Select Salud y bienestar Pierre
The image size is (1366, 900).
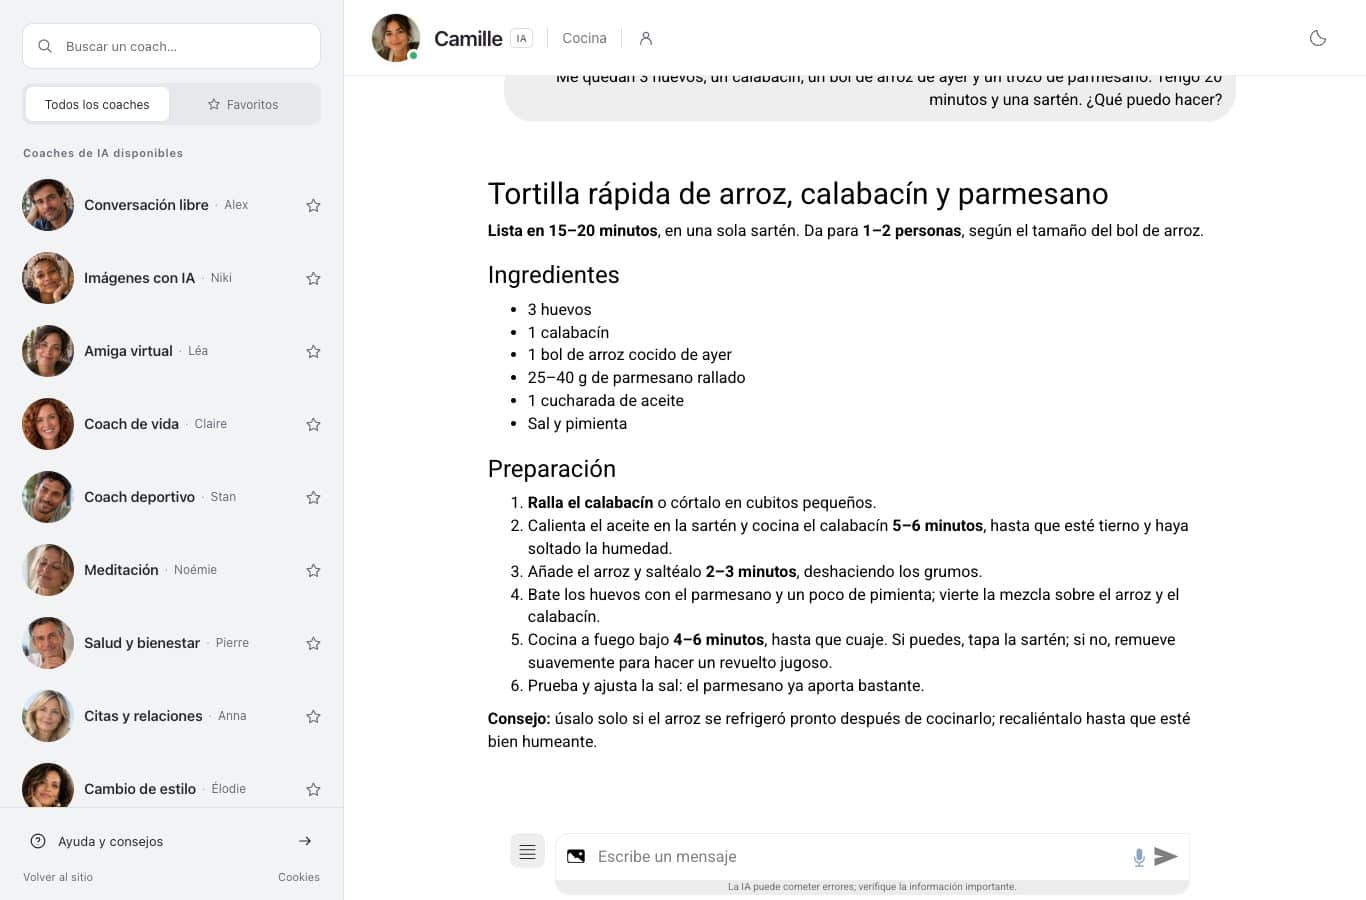171,643
